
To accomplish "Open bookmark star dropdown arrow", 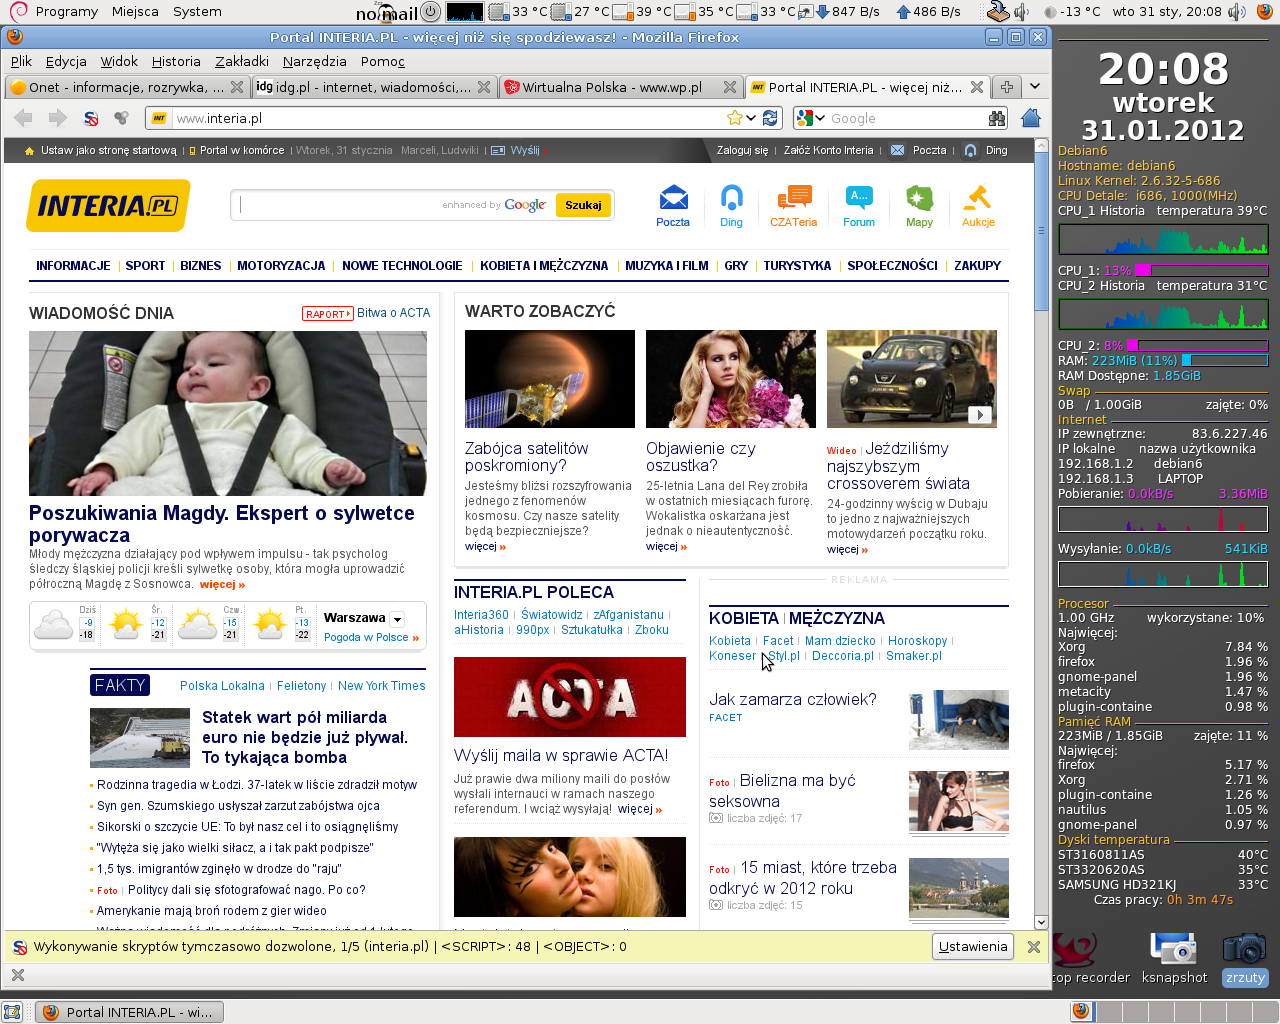I will point(752,118).
